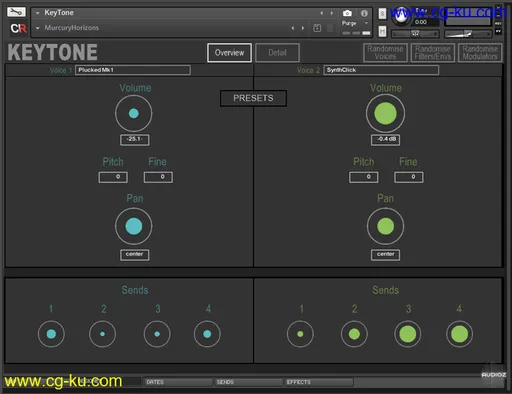Screen dimensions: 512x394
Task: Click the header volume slider
Action: click(468, 34)
